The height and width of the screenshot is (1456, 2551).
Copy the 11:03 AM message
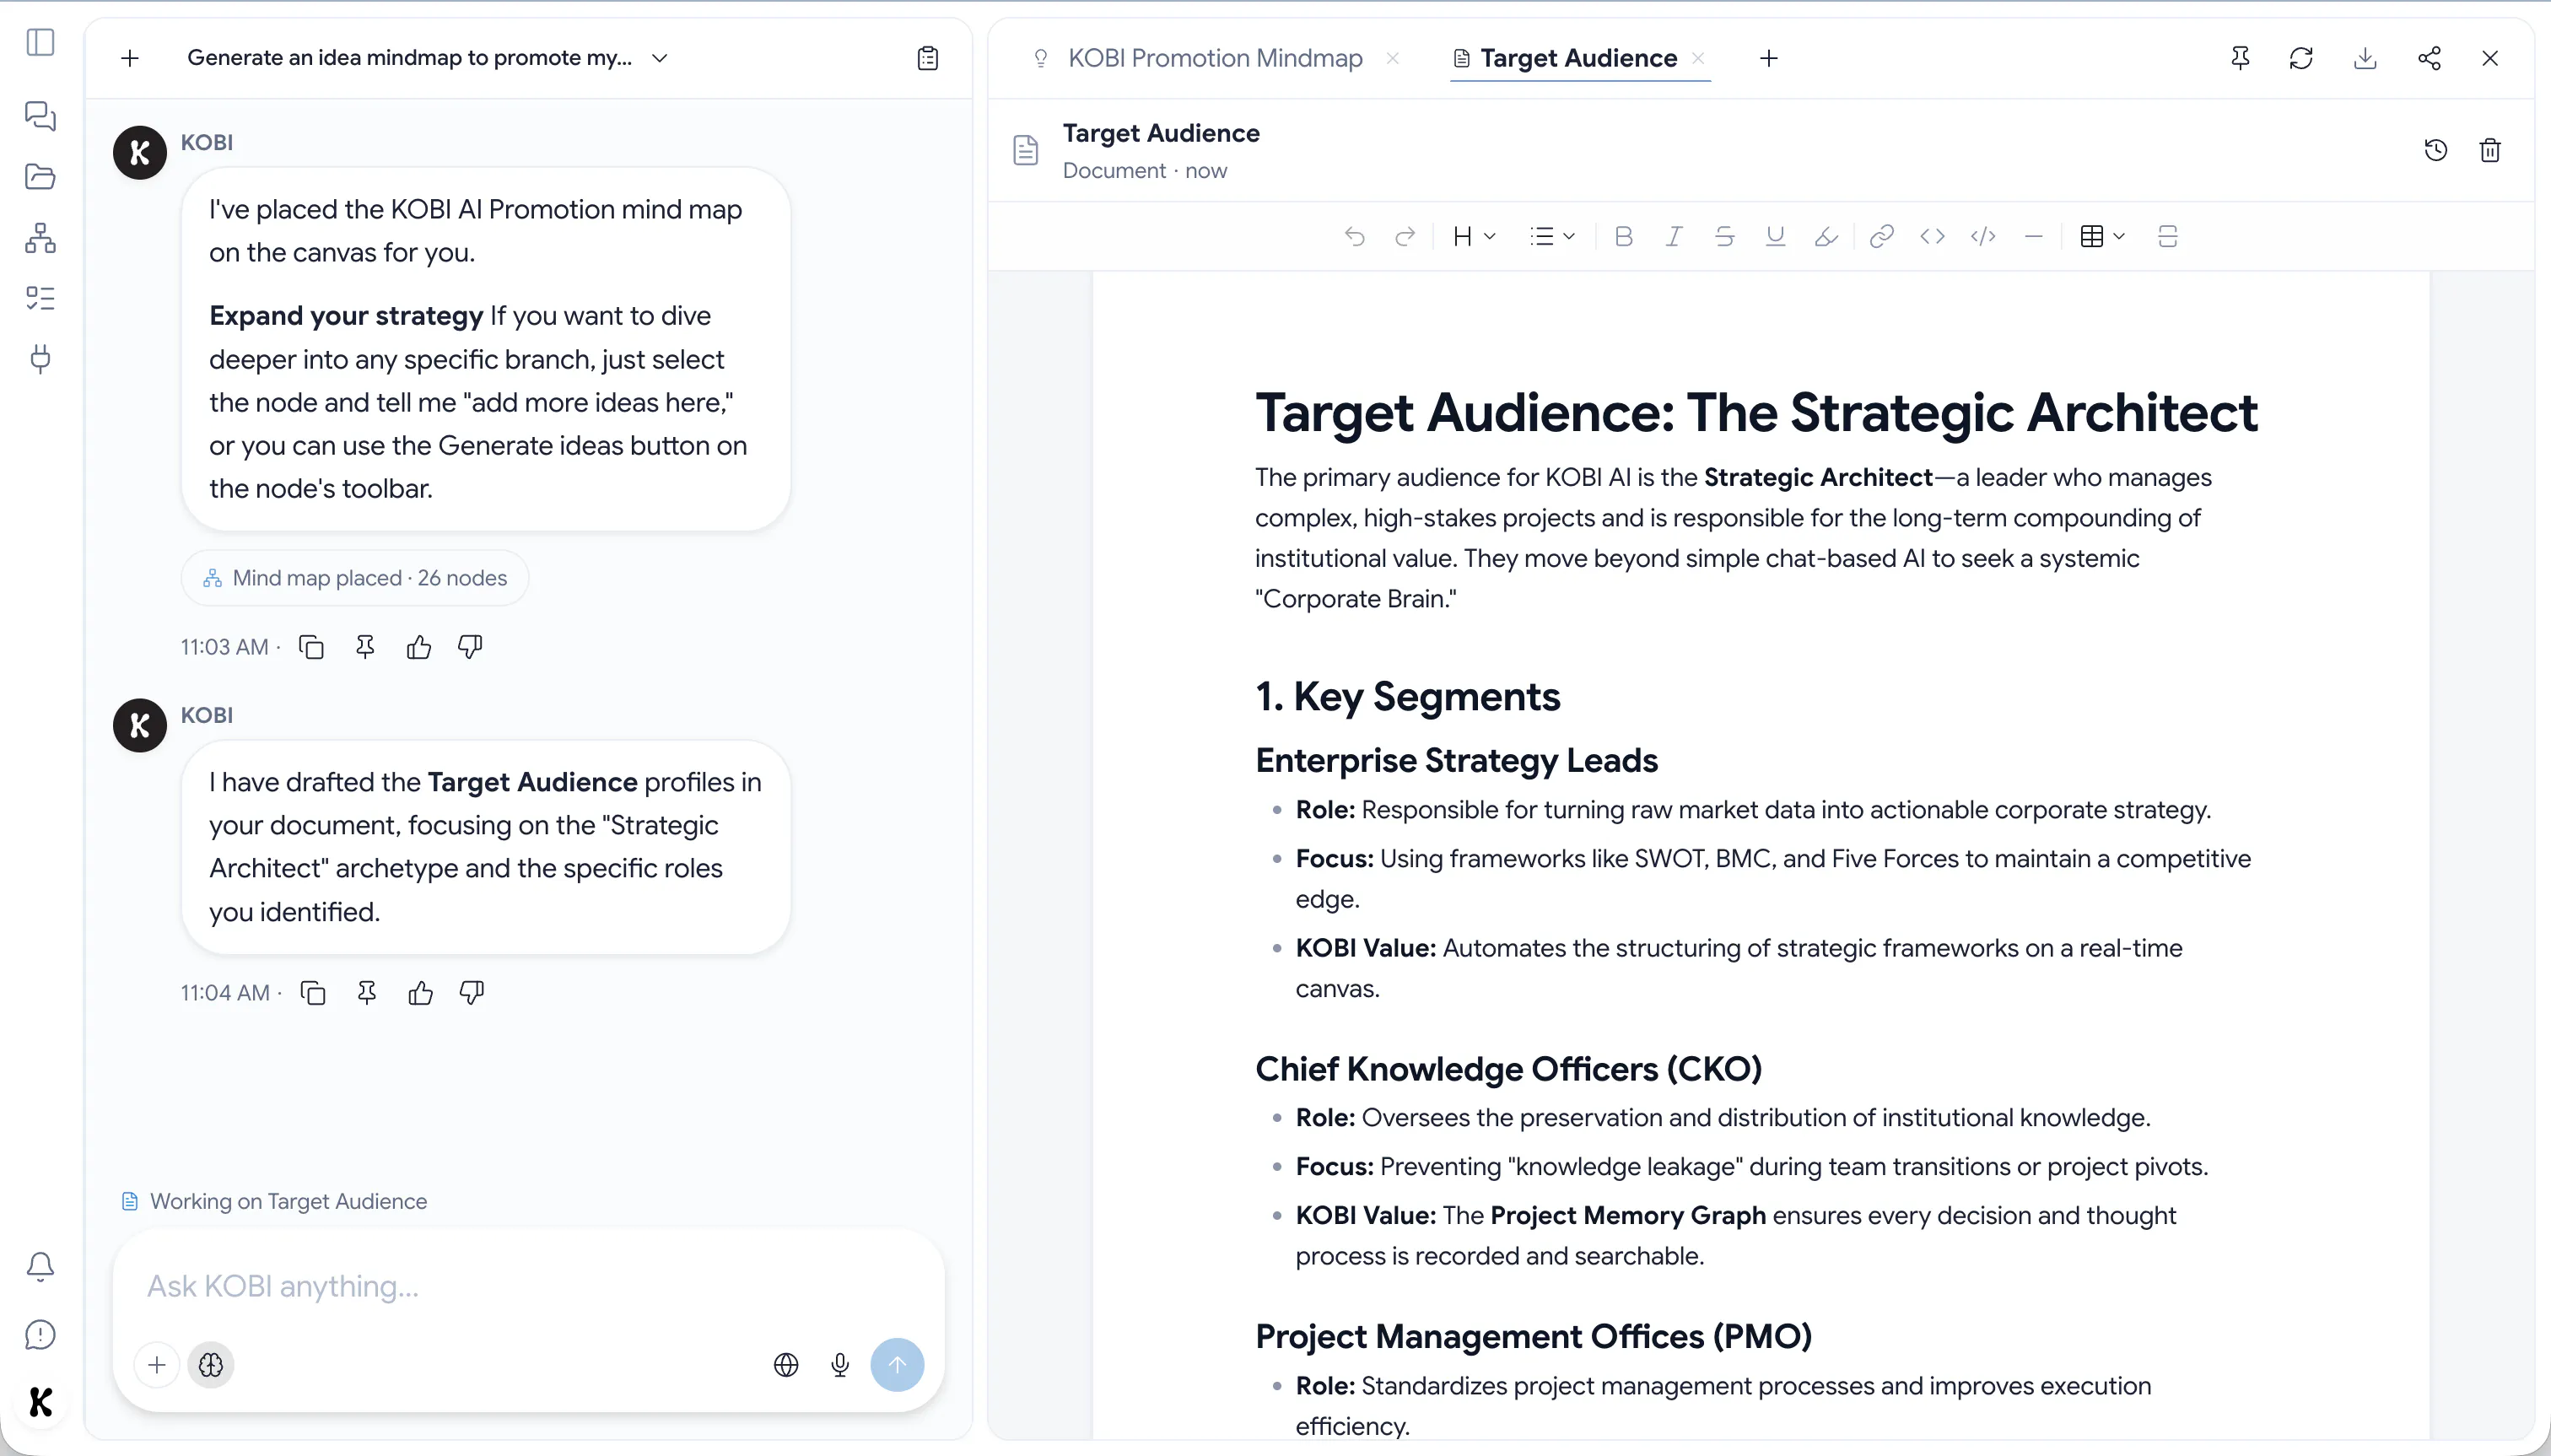pyautogui.click(x=311, y=647)
